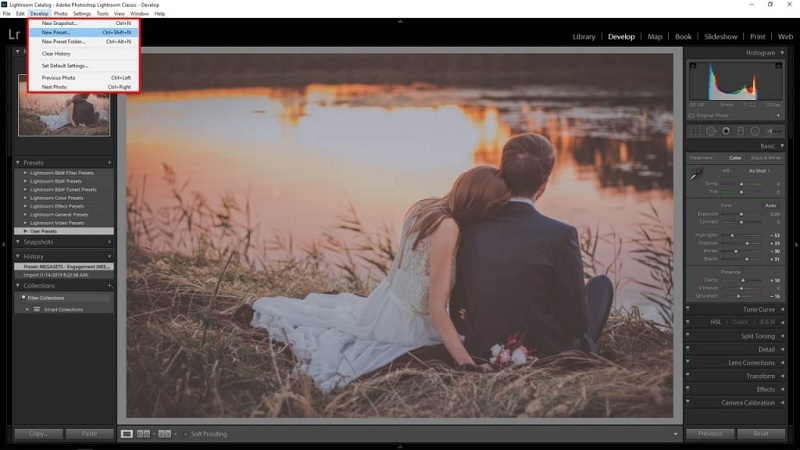Click the Filter Collections search icon
This screenshot has width=800, height=450.
tap(23, 297)
